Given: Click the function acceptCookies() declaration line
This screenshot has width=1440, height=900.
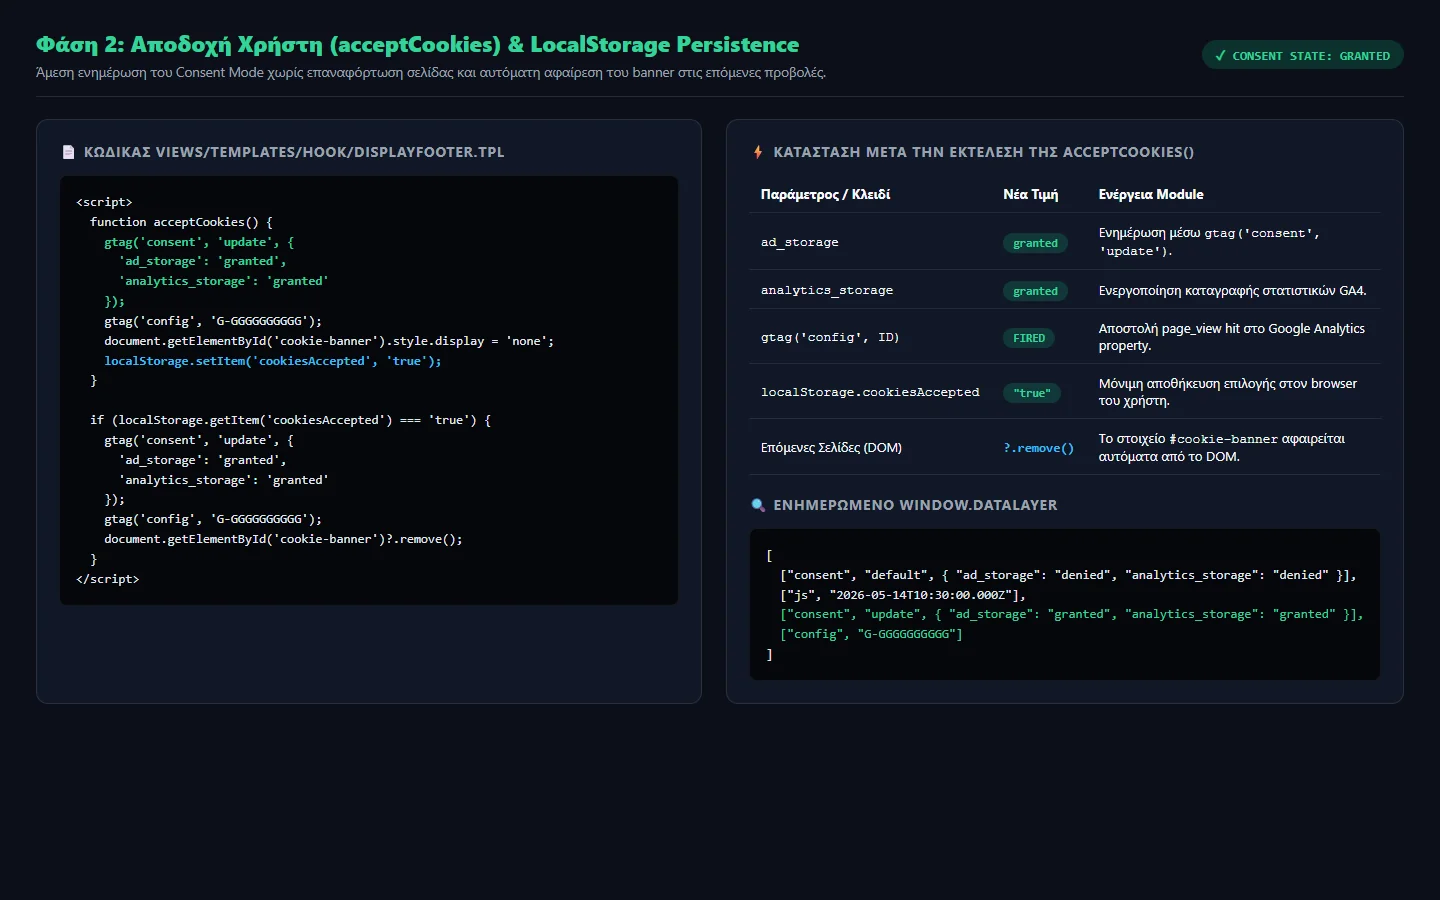Looking at the screenshot, I should click(x=181, y=222).
